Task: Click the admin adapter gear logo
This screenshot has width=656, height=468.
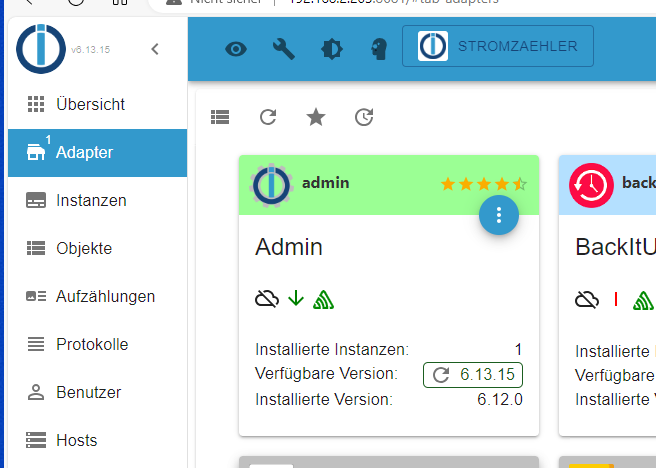Action: tap(272, 185)
